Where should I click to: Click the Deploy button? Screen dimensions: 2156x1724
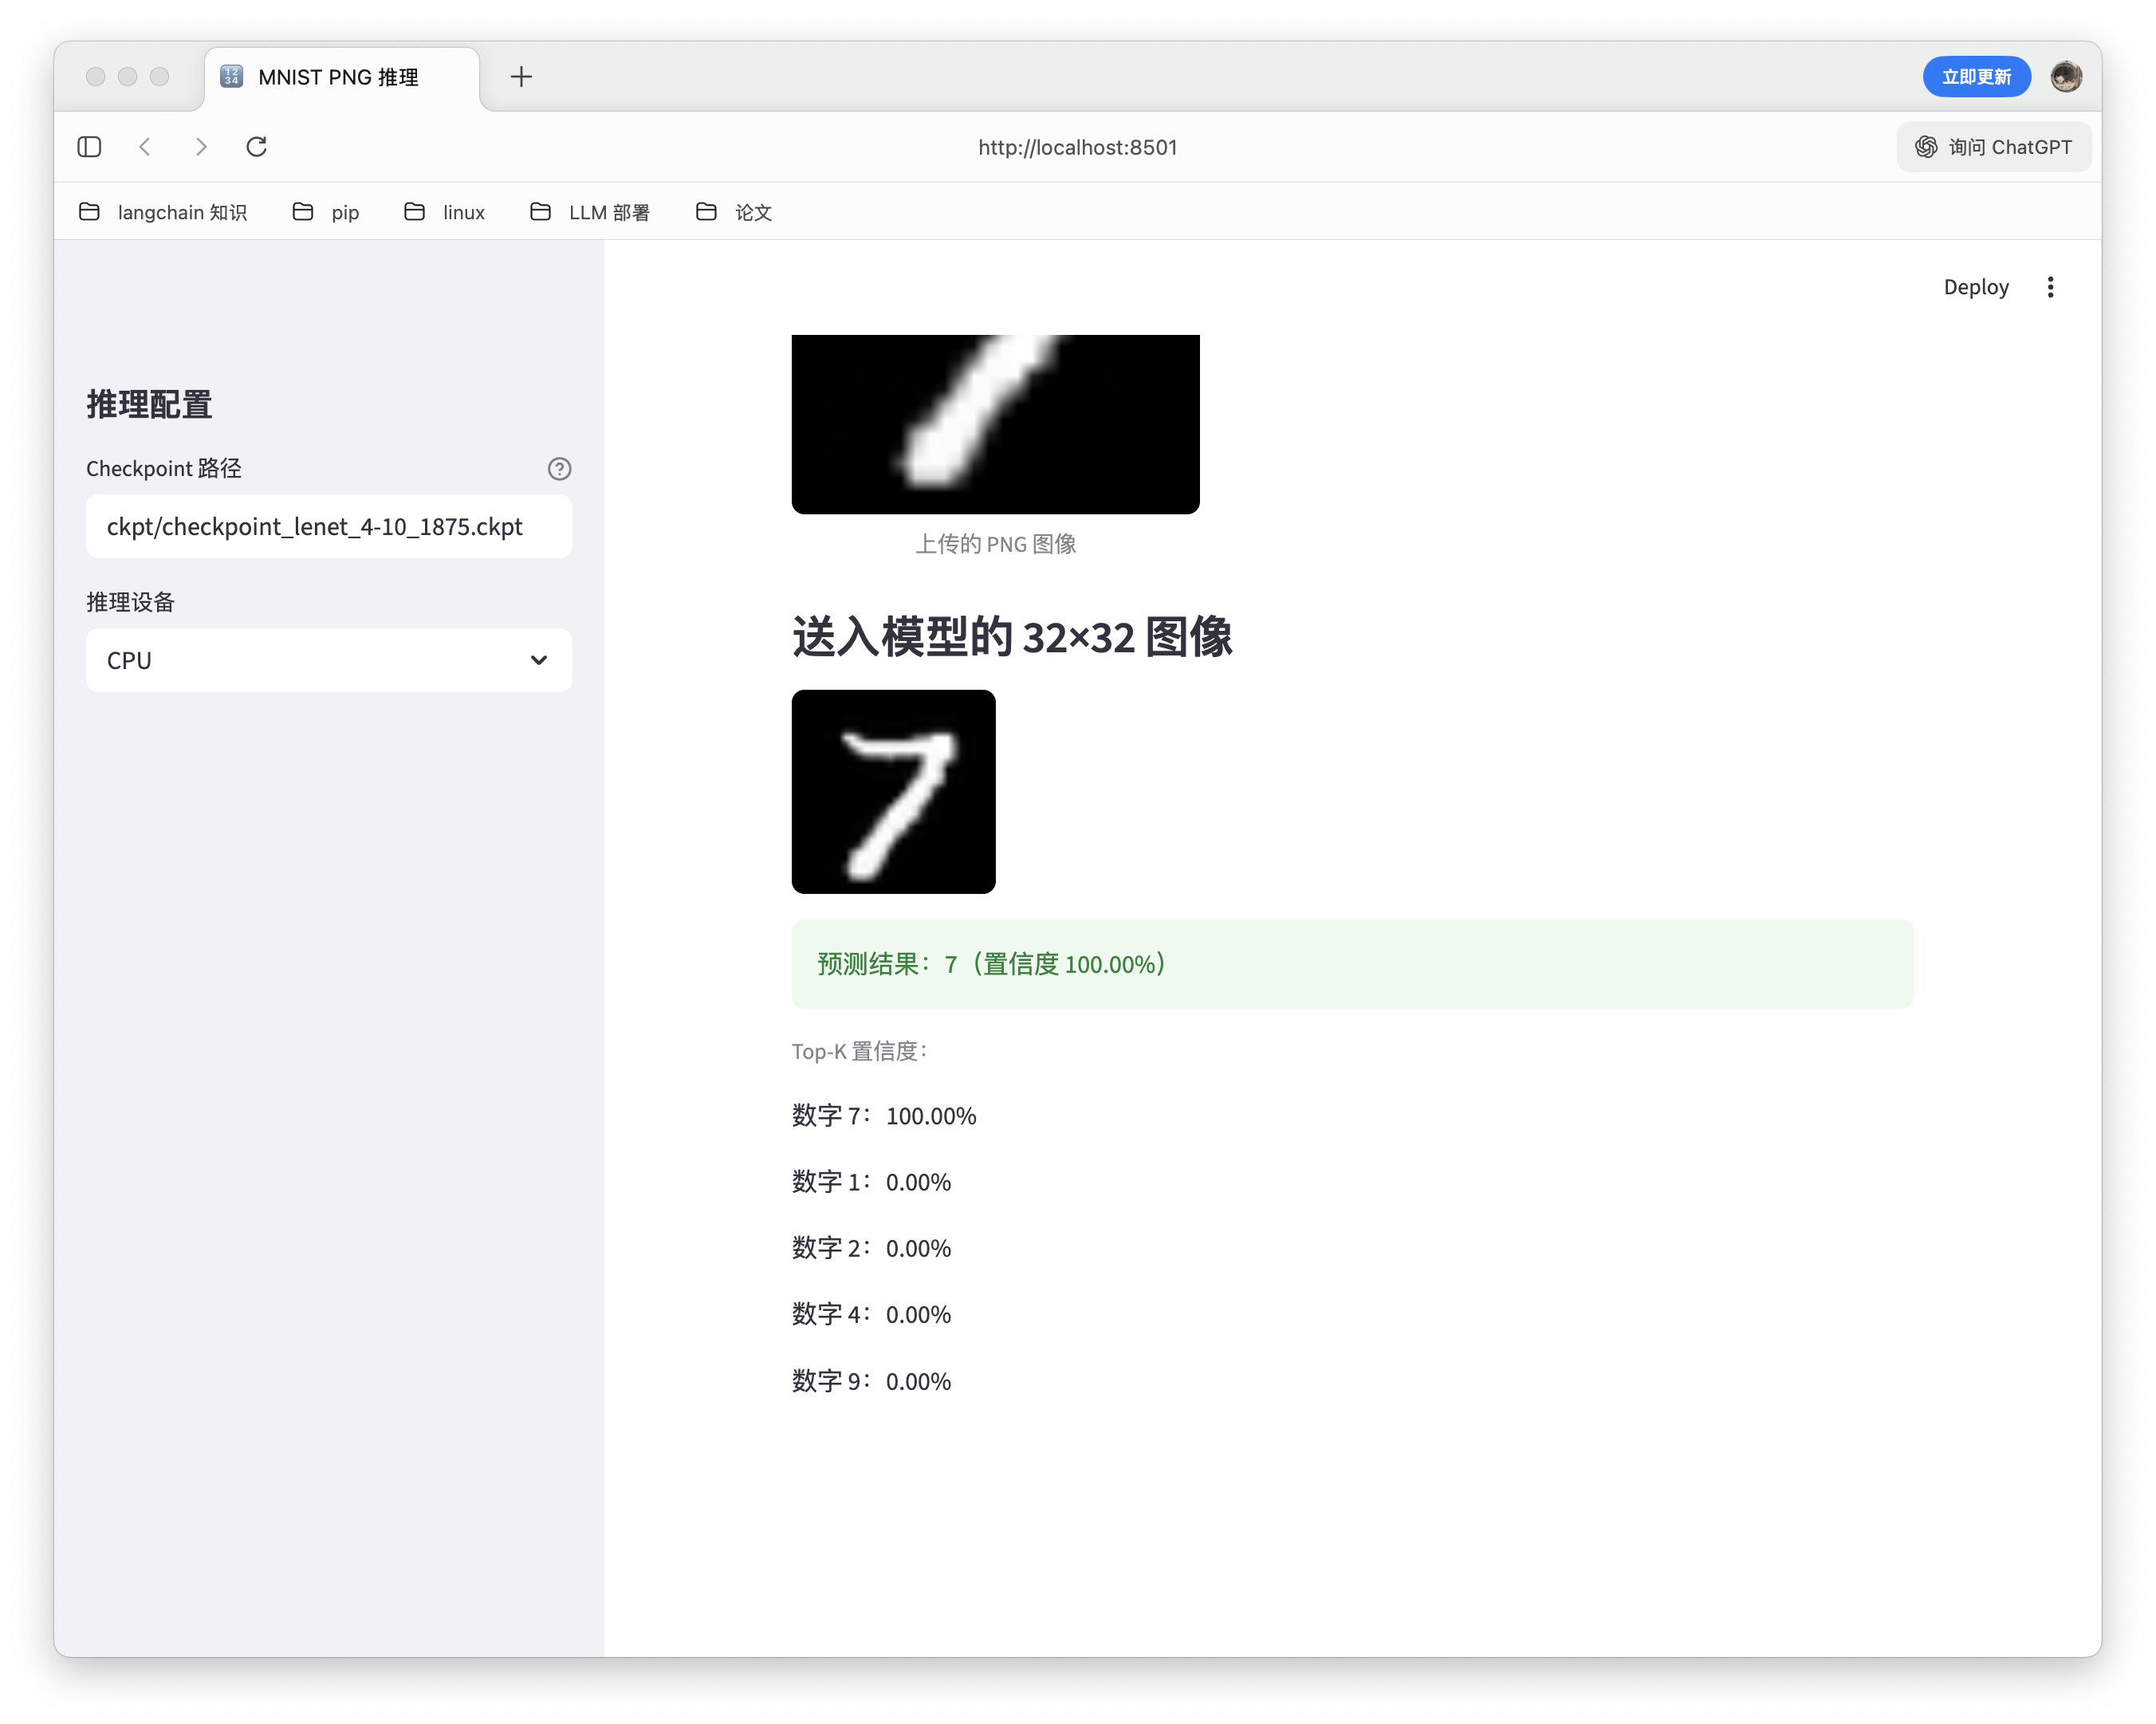(1976, 287)
